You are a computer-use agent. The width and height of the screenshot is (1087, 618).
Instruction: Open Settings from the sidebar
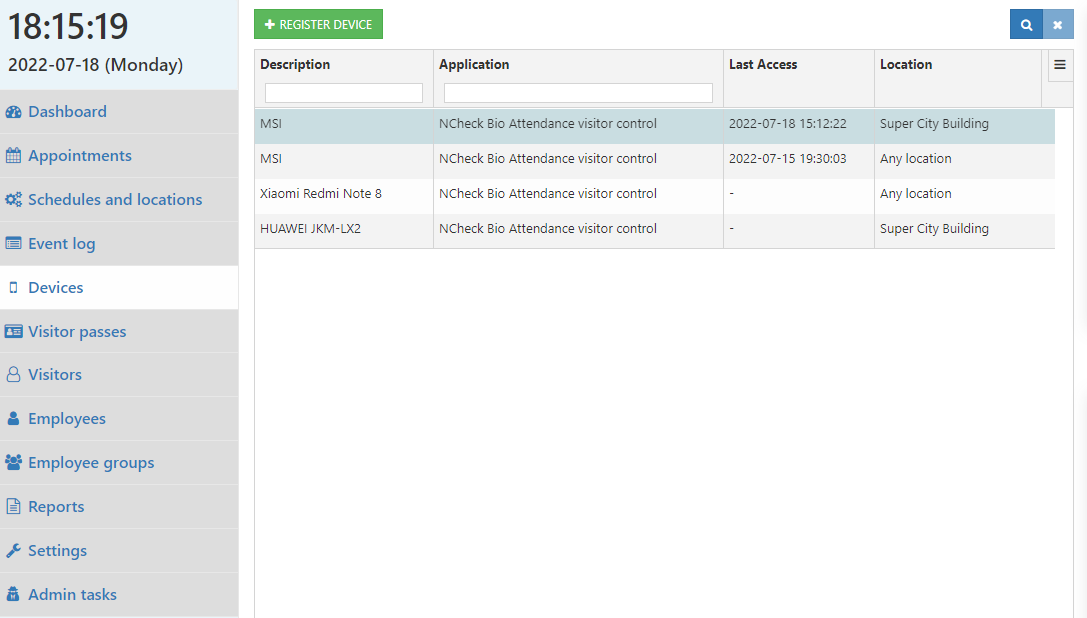[x=119, y=551]
